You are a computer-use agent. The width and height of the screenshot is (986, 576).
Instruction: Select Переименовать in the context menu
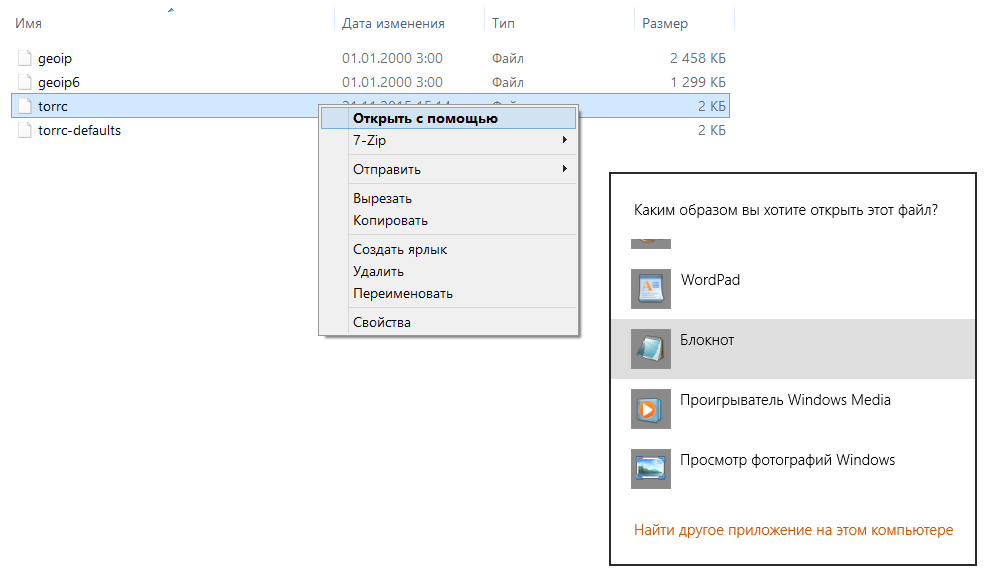(x=402, y=293)
